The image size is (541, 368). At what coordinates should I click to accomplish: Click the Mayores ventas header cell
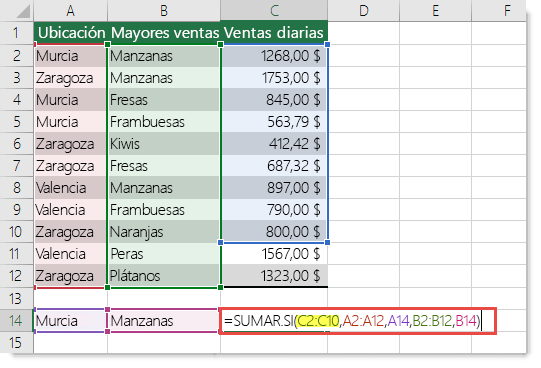164,33
